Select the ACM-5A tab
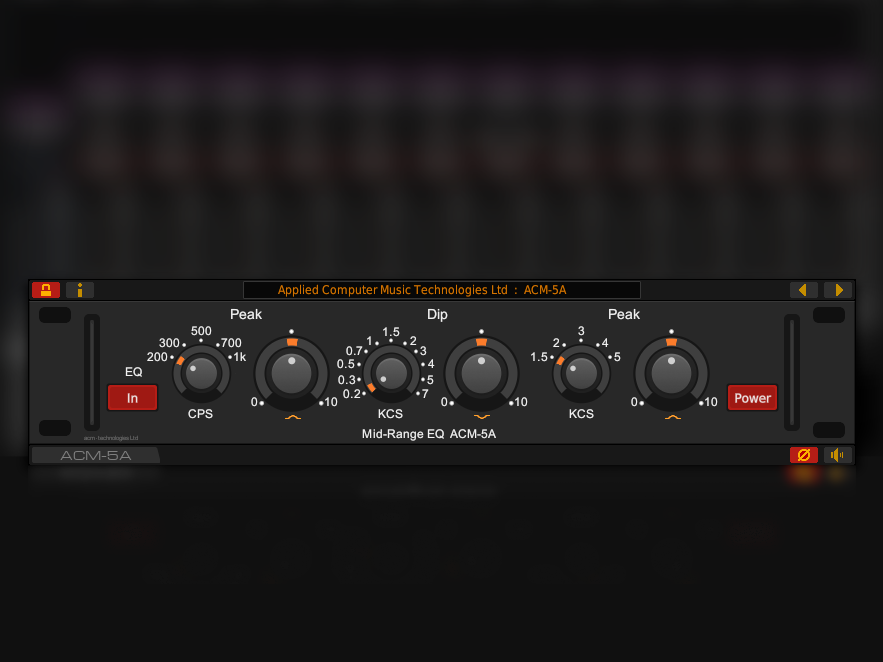This screenshot has width=883, height=662. pos(95,456)
